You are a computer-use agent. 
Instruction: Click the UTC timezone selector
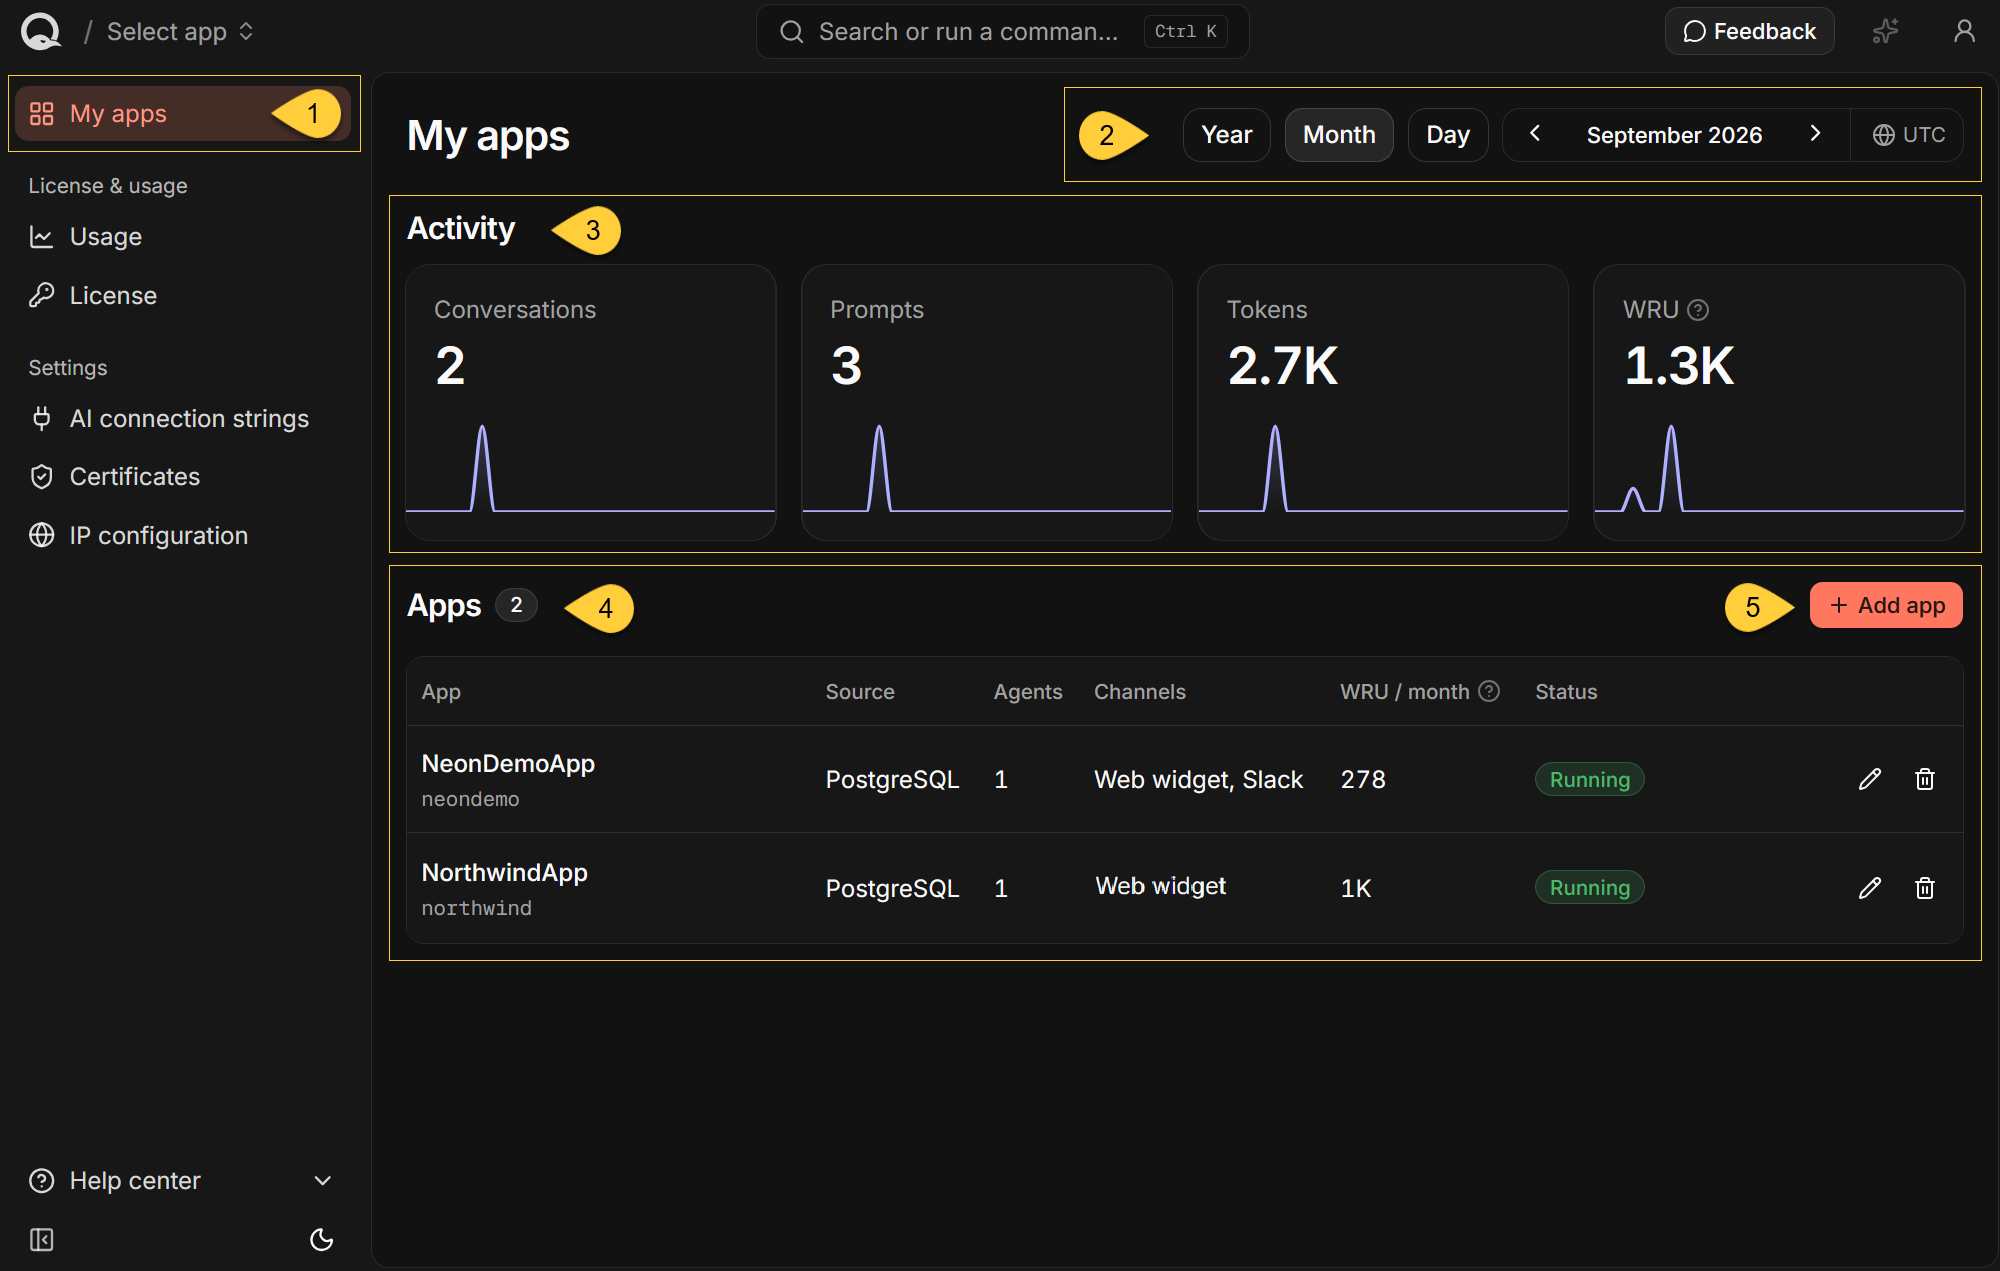pyautogui.click(x=1908, y=135)
